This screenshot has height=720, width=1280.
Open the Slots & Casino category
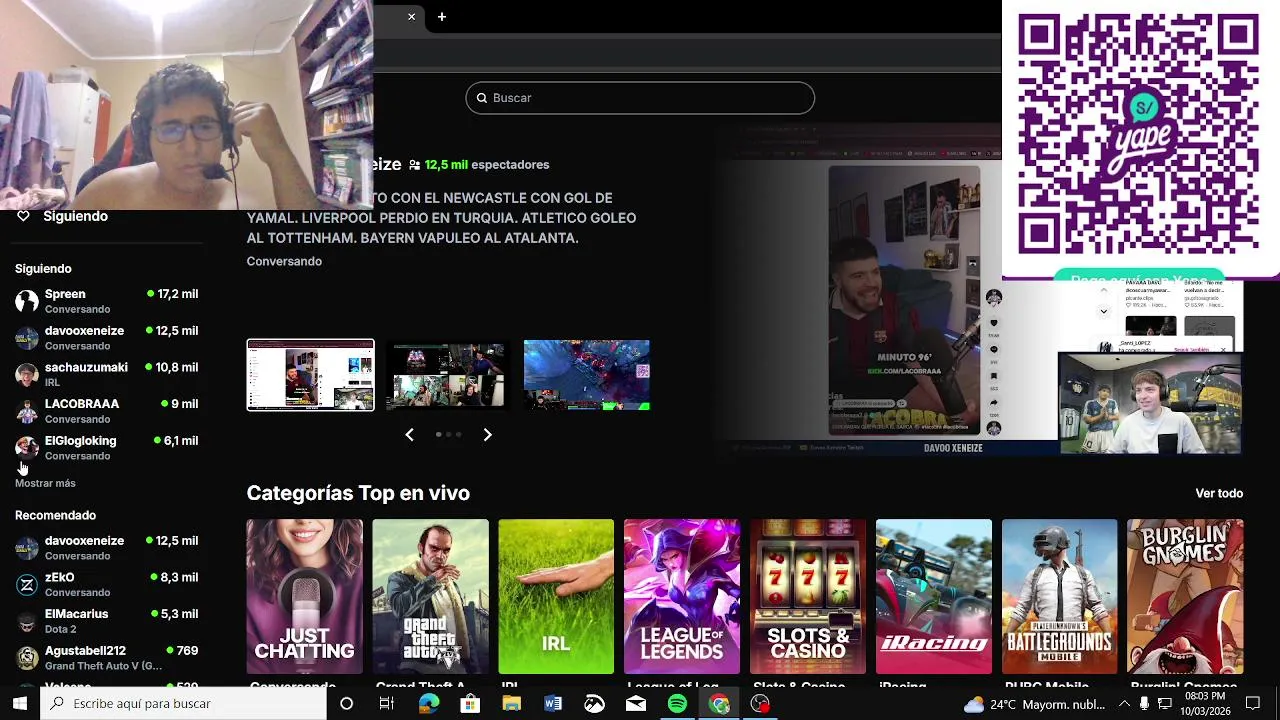(808, 597)
